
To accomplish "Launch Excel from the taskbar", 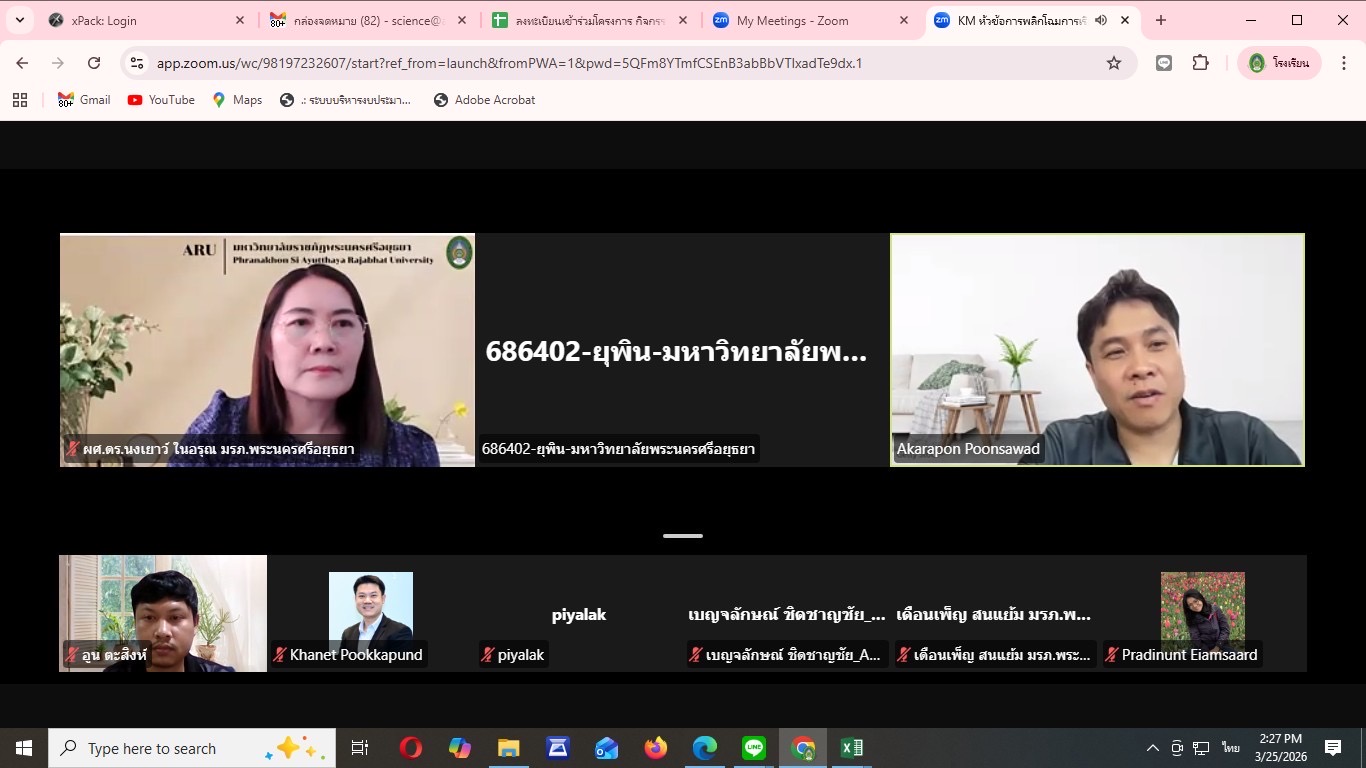I will [851, 748].
